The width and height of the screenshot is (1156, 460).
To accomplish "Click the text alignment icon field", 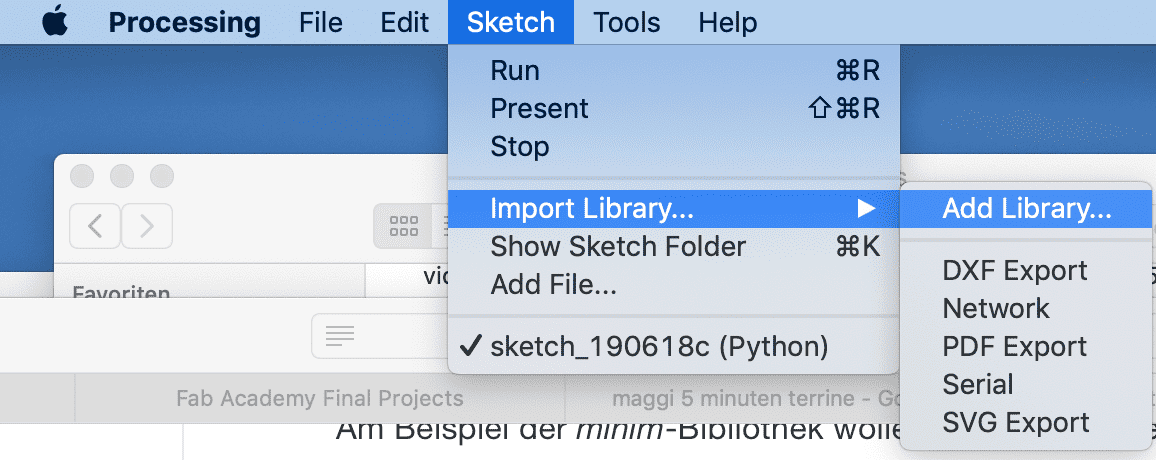I will 340,336.
